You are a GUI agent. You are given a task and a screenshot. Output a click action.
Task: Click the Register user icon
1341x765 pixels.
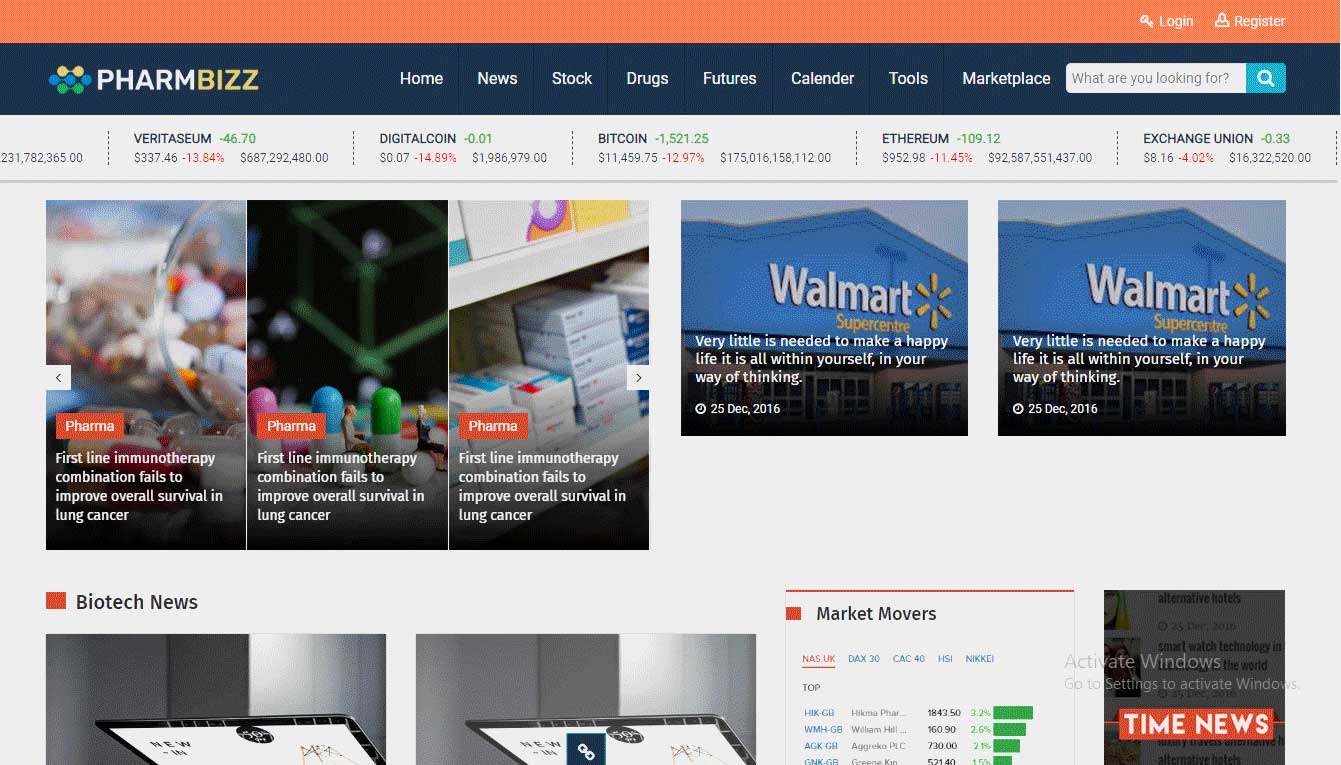click(1222, 20)
